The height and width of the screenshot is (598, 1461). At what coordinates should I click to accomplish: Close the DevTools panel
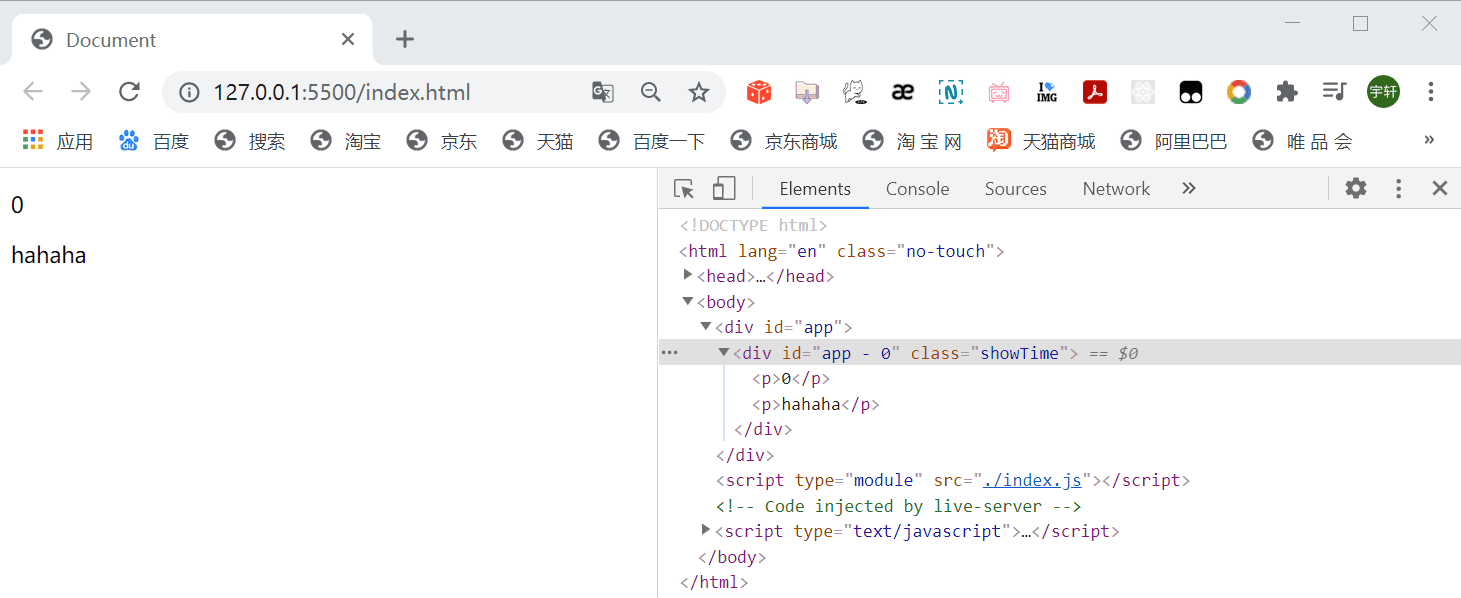(1440, 188)
